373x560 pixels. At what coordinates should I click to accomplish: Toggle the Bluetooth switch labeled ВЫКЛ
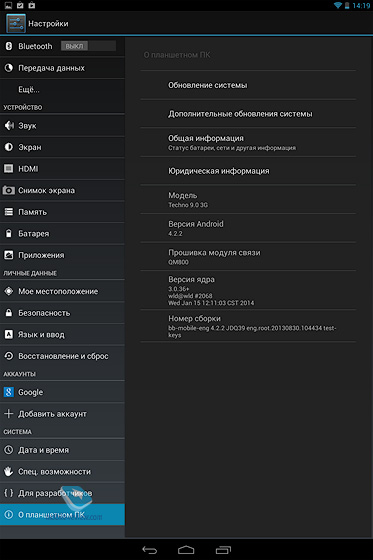(x=88, y=46)
